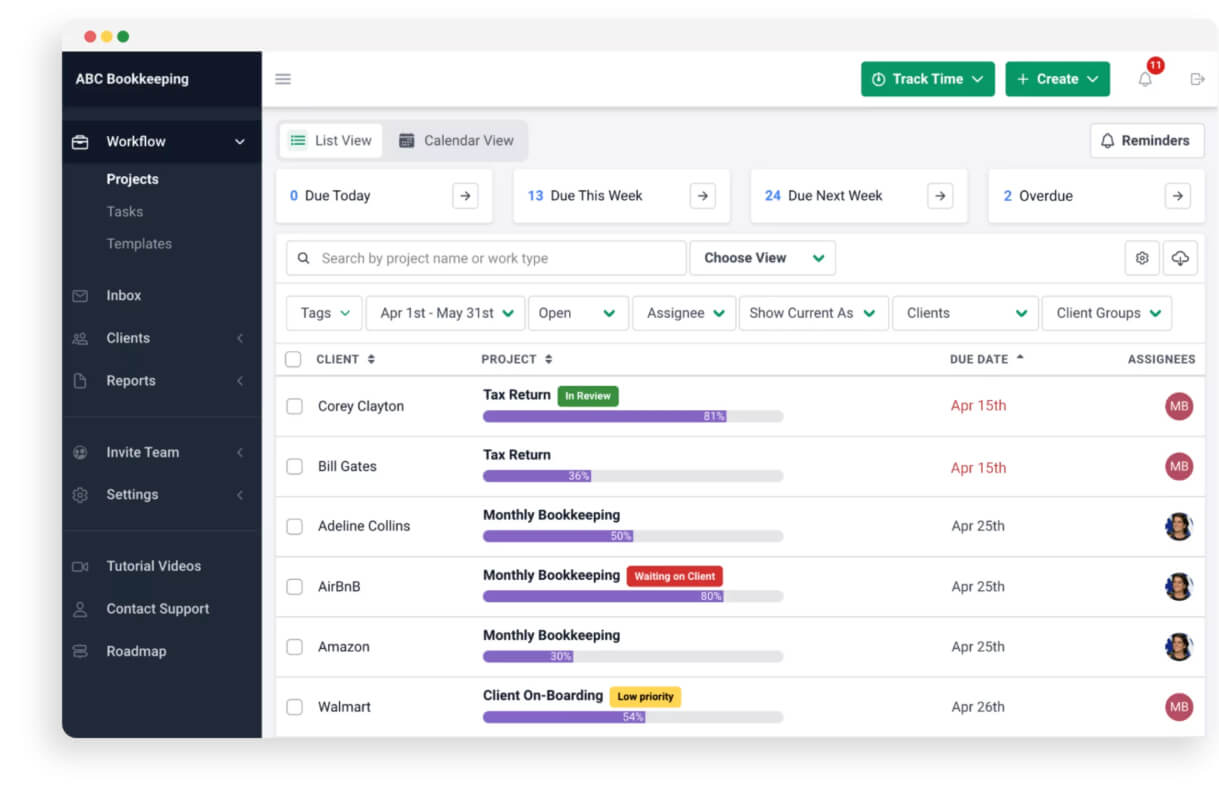Screen dimensions: 1219x800
Task: Tick the checkbox for Corey Clayton
Action: pyautogui.click(x=294, y=406)
